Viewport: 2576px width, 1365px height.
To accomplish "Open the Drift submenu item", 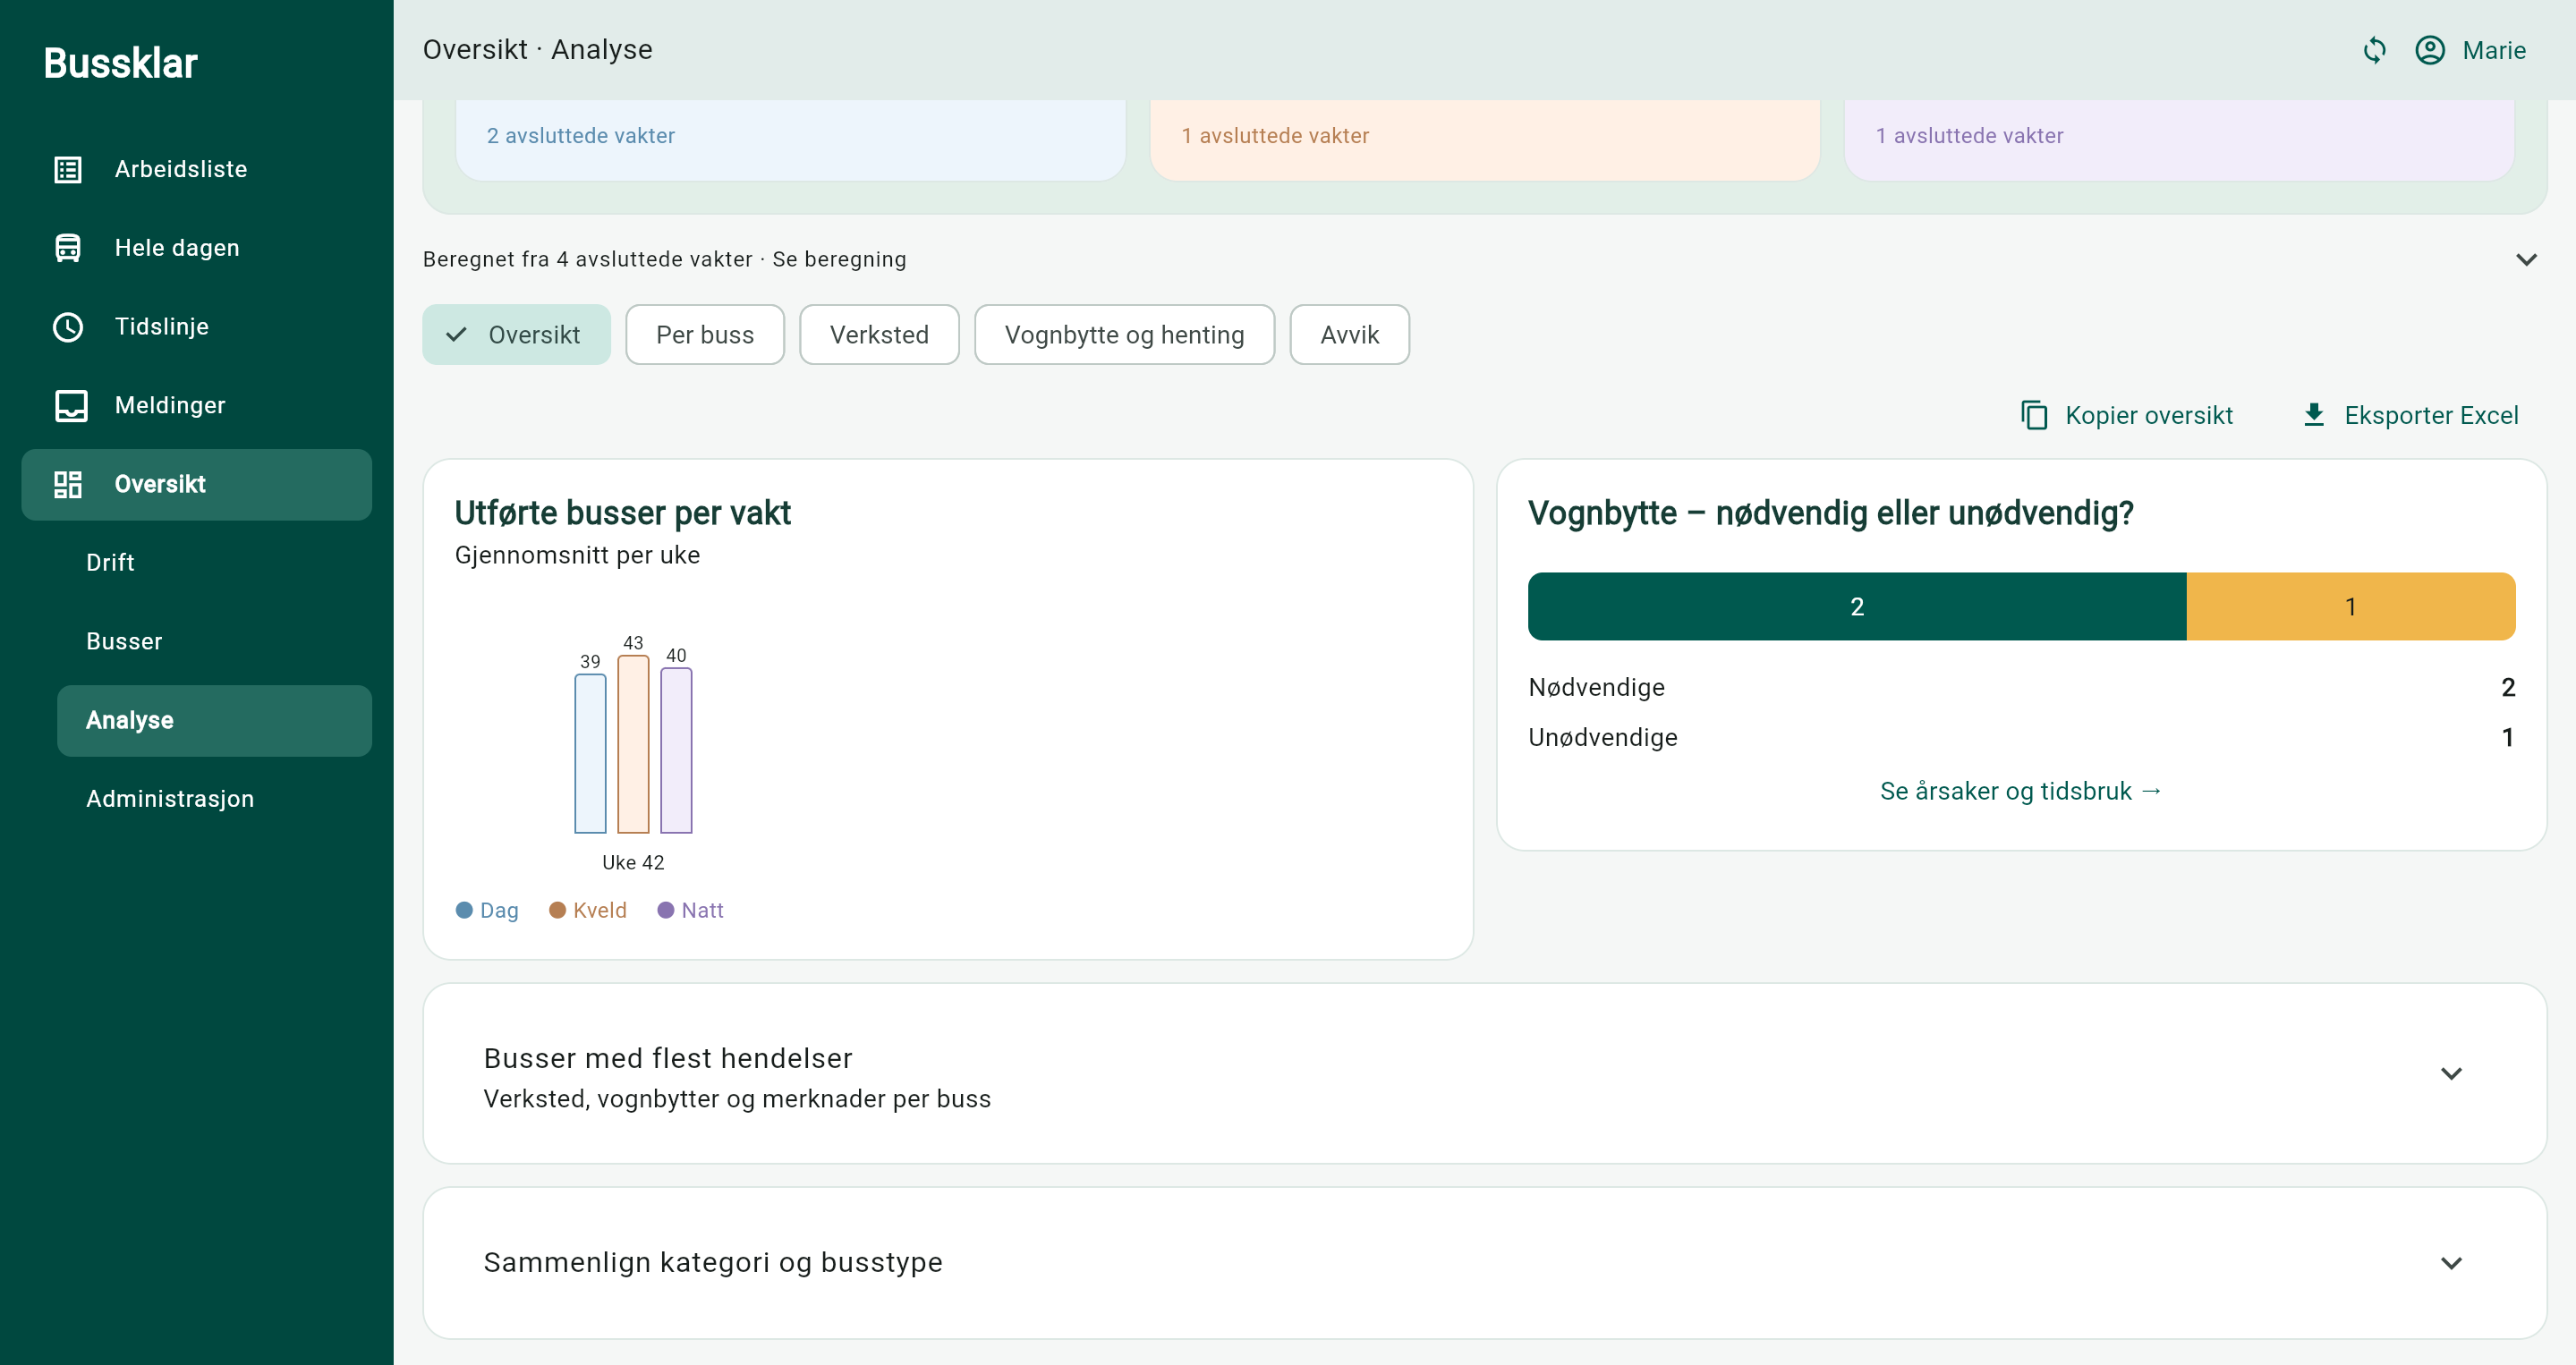I will tap(214, 563).
